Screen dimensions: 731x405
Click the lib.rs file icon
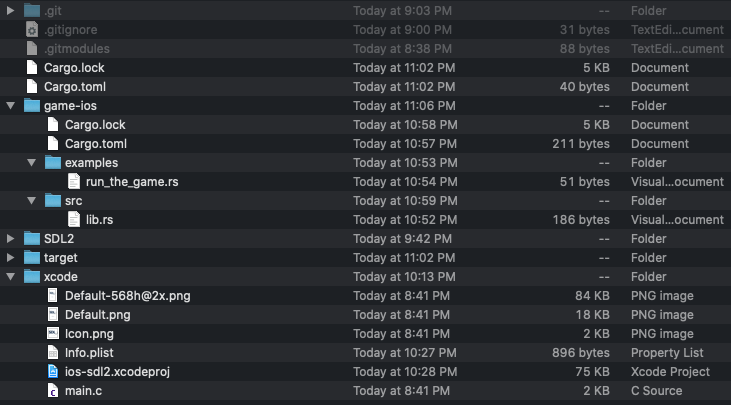74,220
